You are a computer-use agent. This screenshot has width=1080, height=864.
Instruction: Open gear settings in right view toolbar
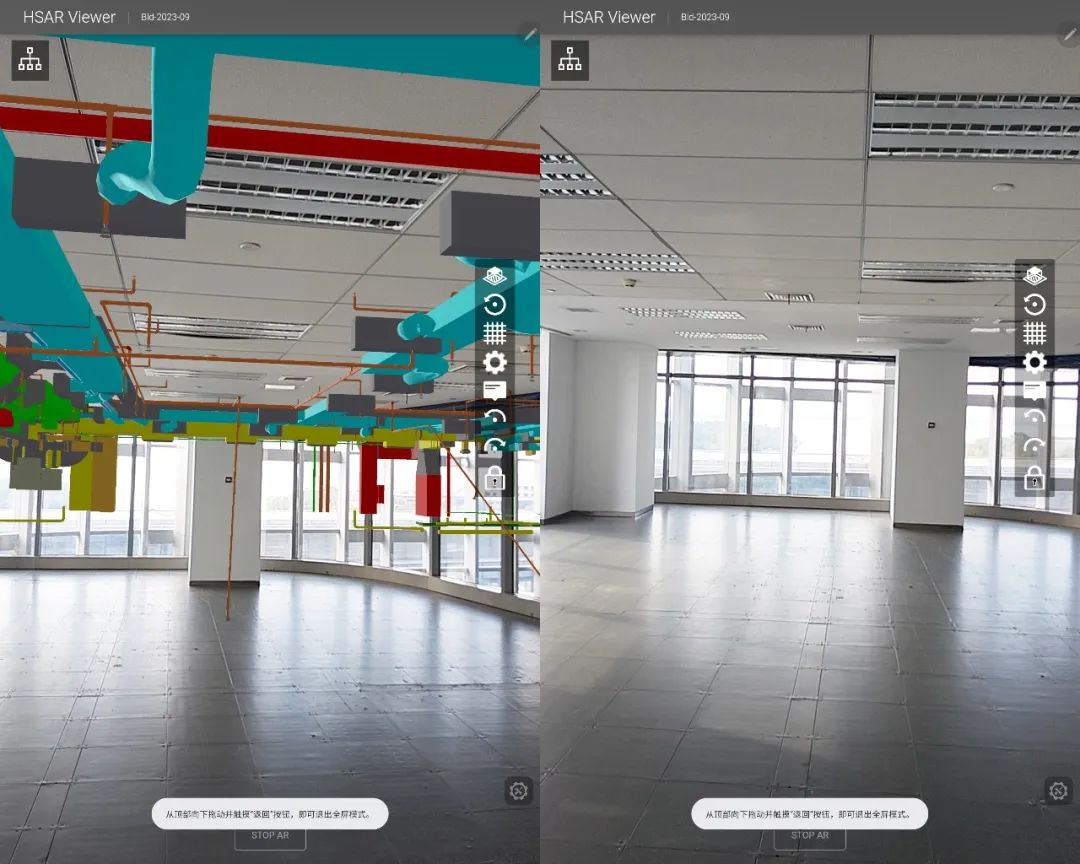coord(1035,362)
